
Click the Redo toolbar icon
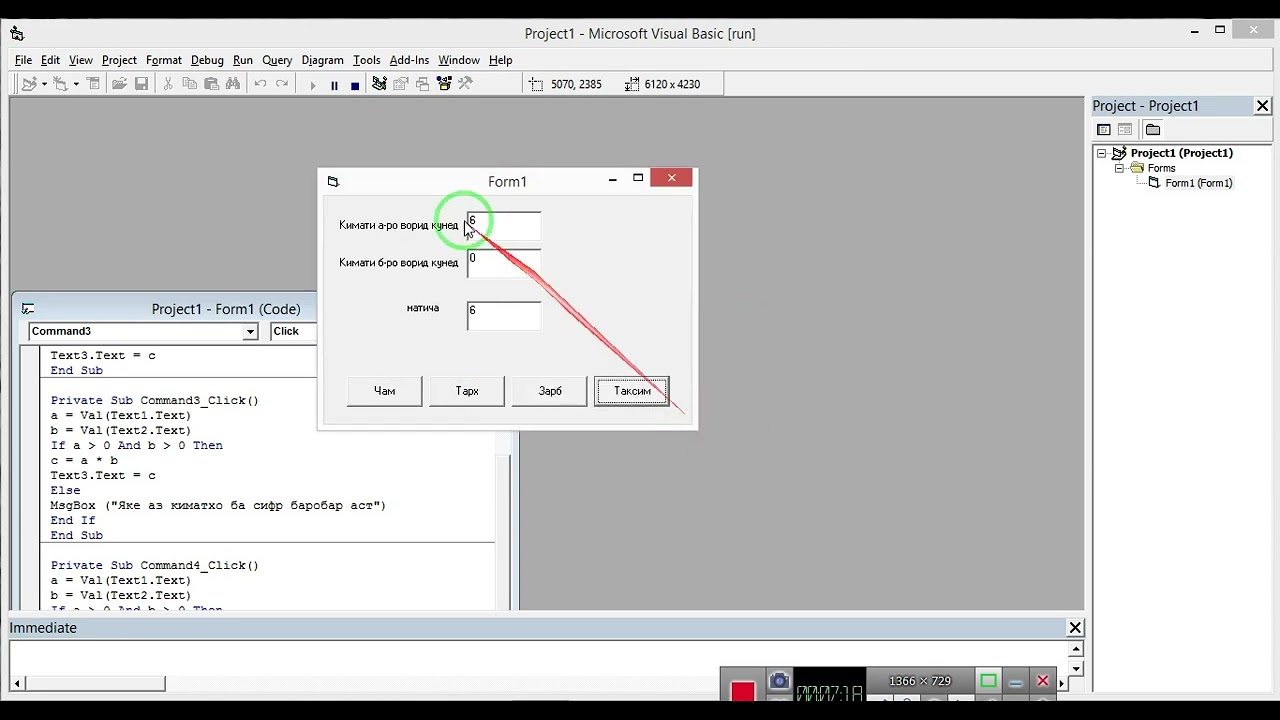tap(282, 84)
